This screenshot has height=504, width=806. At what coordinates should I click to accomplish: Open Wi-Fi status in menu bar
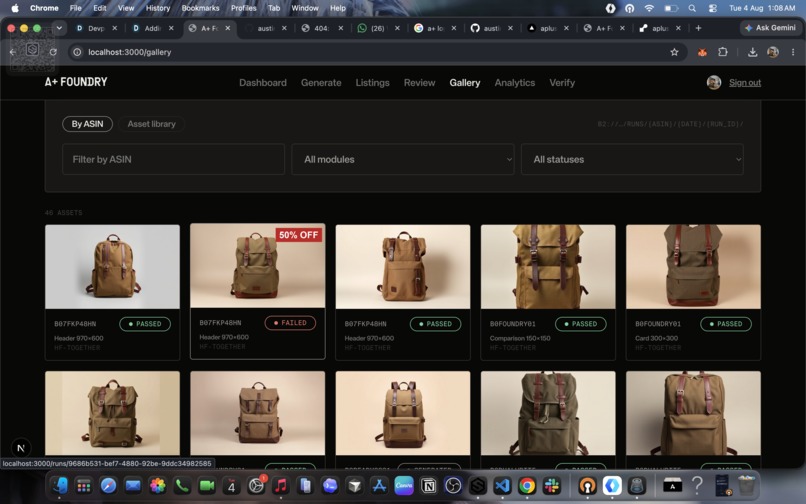pyautogui.click(x=649, y=8)
